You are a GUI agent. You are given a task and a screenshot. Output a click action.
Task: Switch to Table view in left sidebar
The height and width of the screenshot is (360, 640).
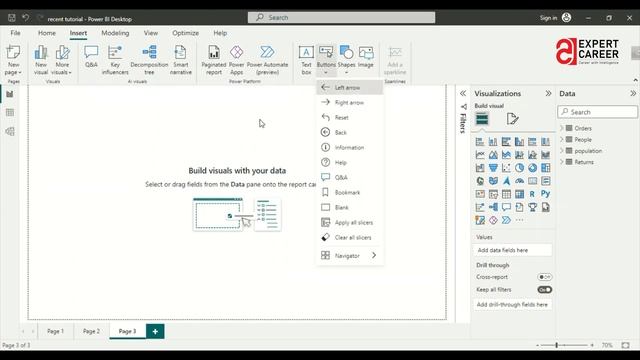(x=10, y=113)
